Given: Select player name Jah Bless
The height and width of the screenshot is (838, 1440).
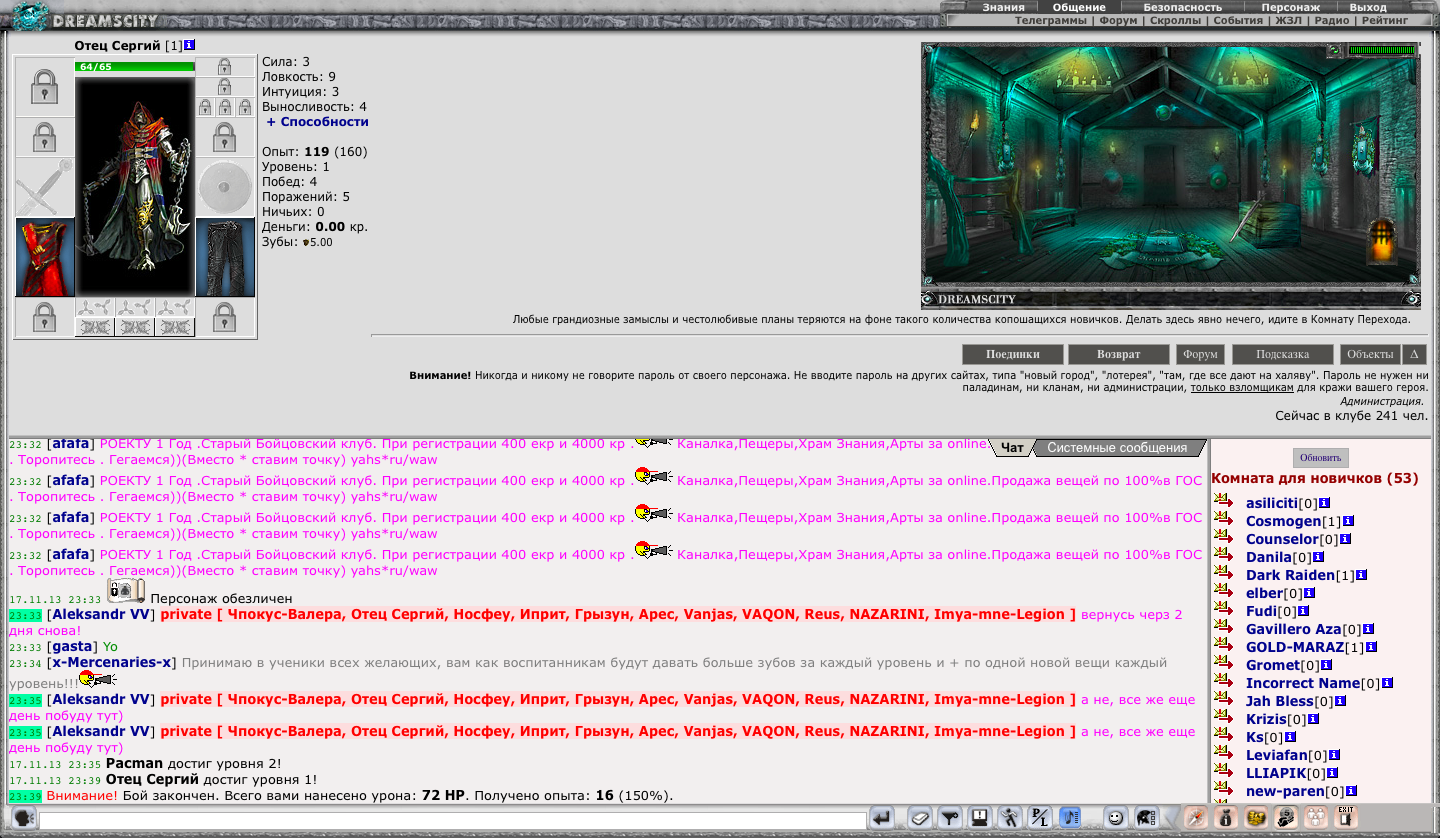Looking at the screenshot, I should [1279, 701].
